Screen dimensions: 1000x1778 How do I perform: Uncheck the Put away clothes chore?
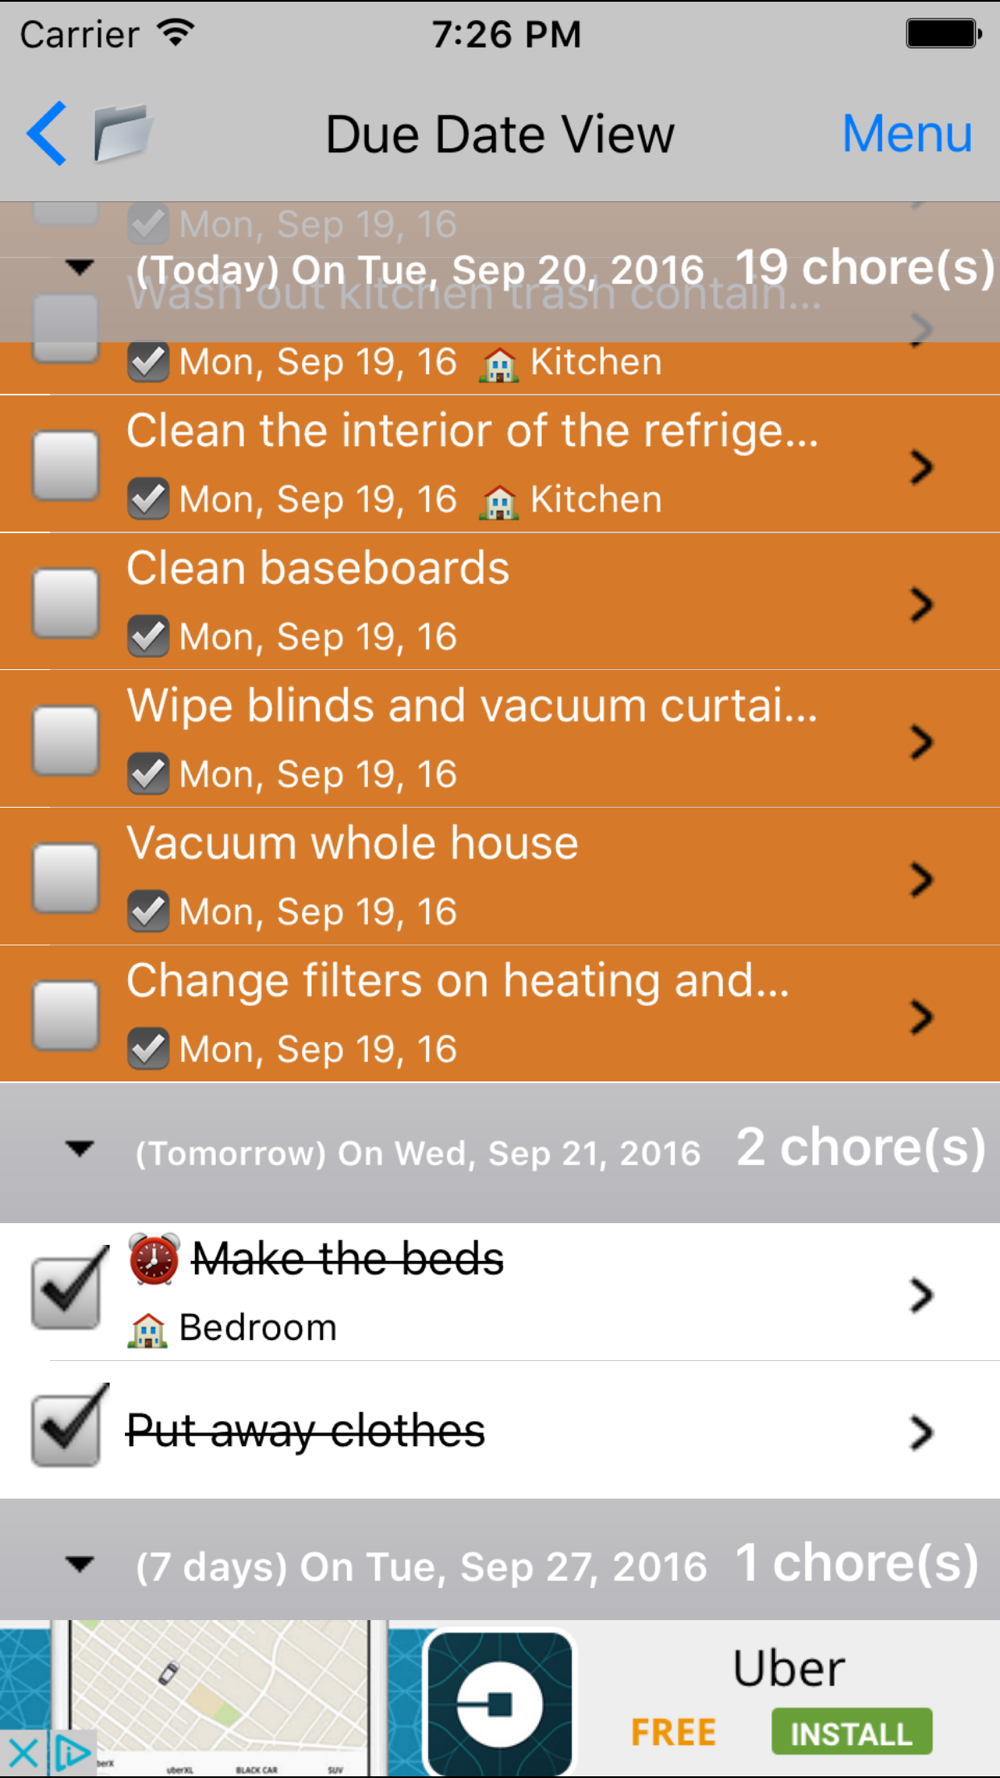pos(67,1428)
